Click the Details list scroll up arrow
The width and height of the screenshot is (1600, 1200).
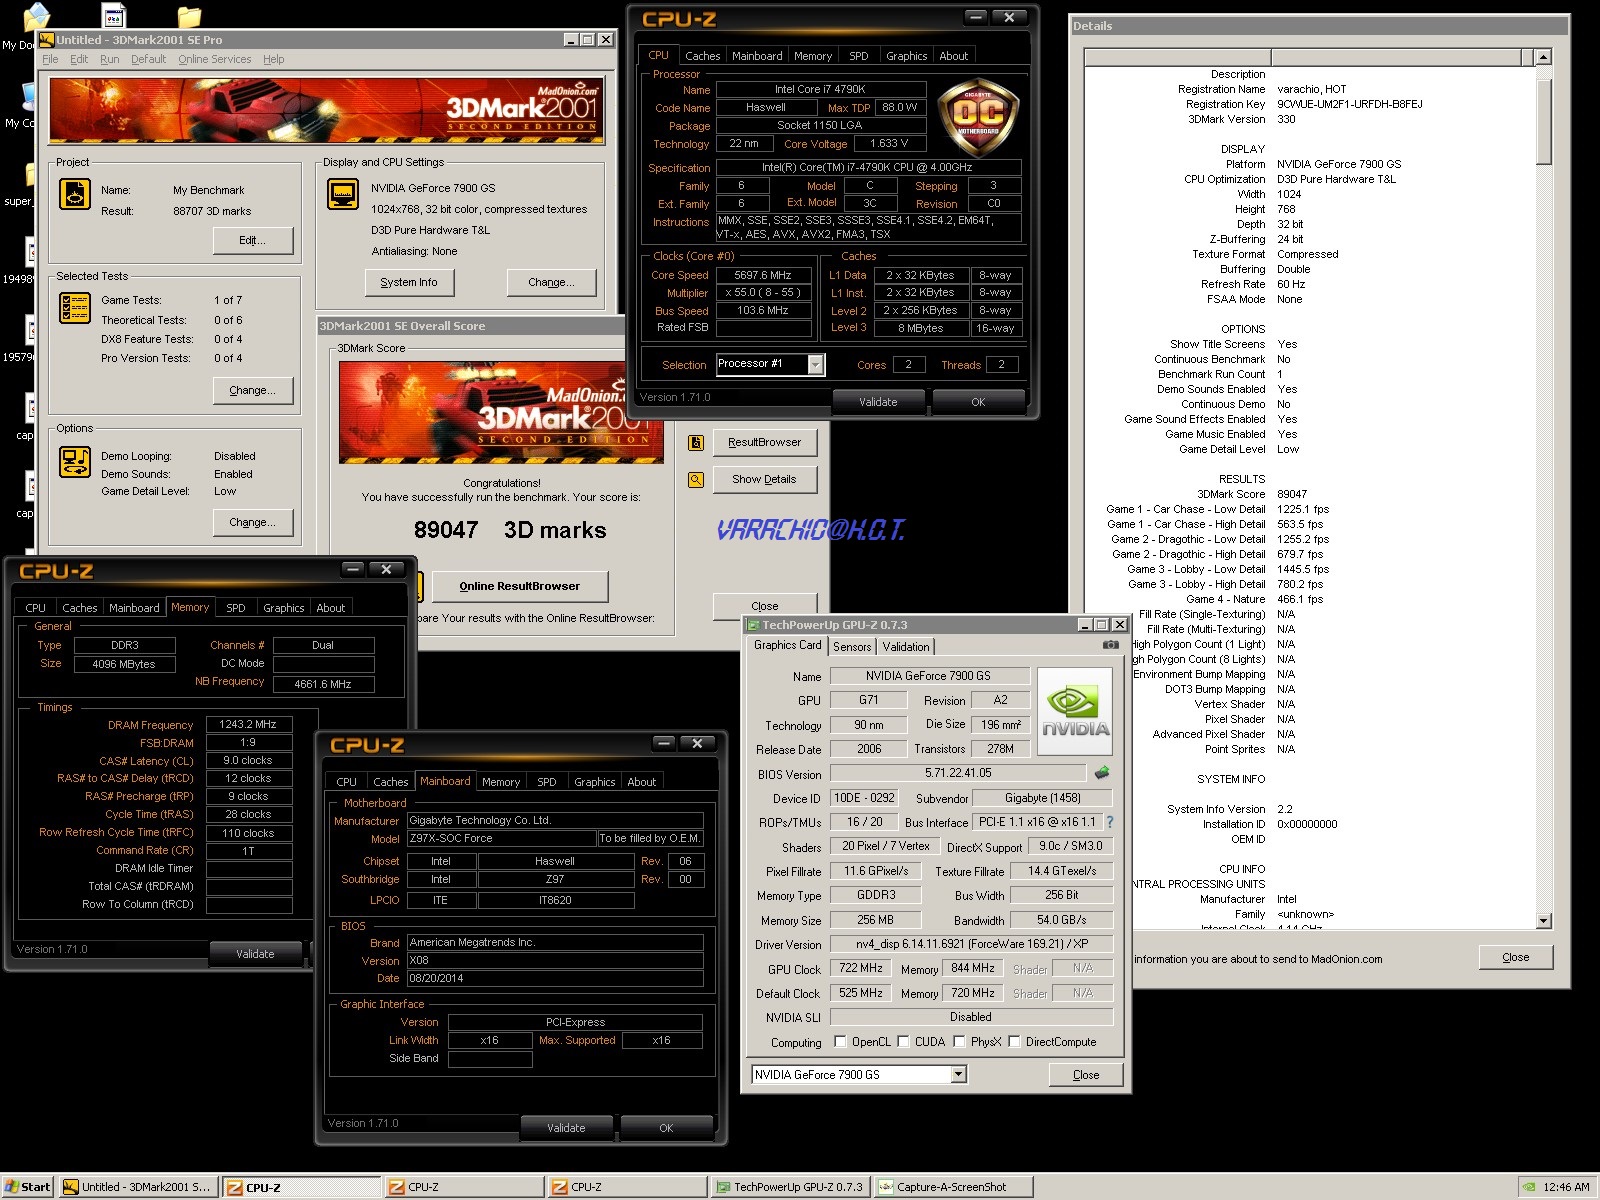coord(1544,58)
